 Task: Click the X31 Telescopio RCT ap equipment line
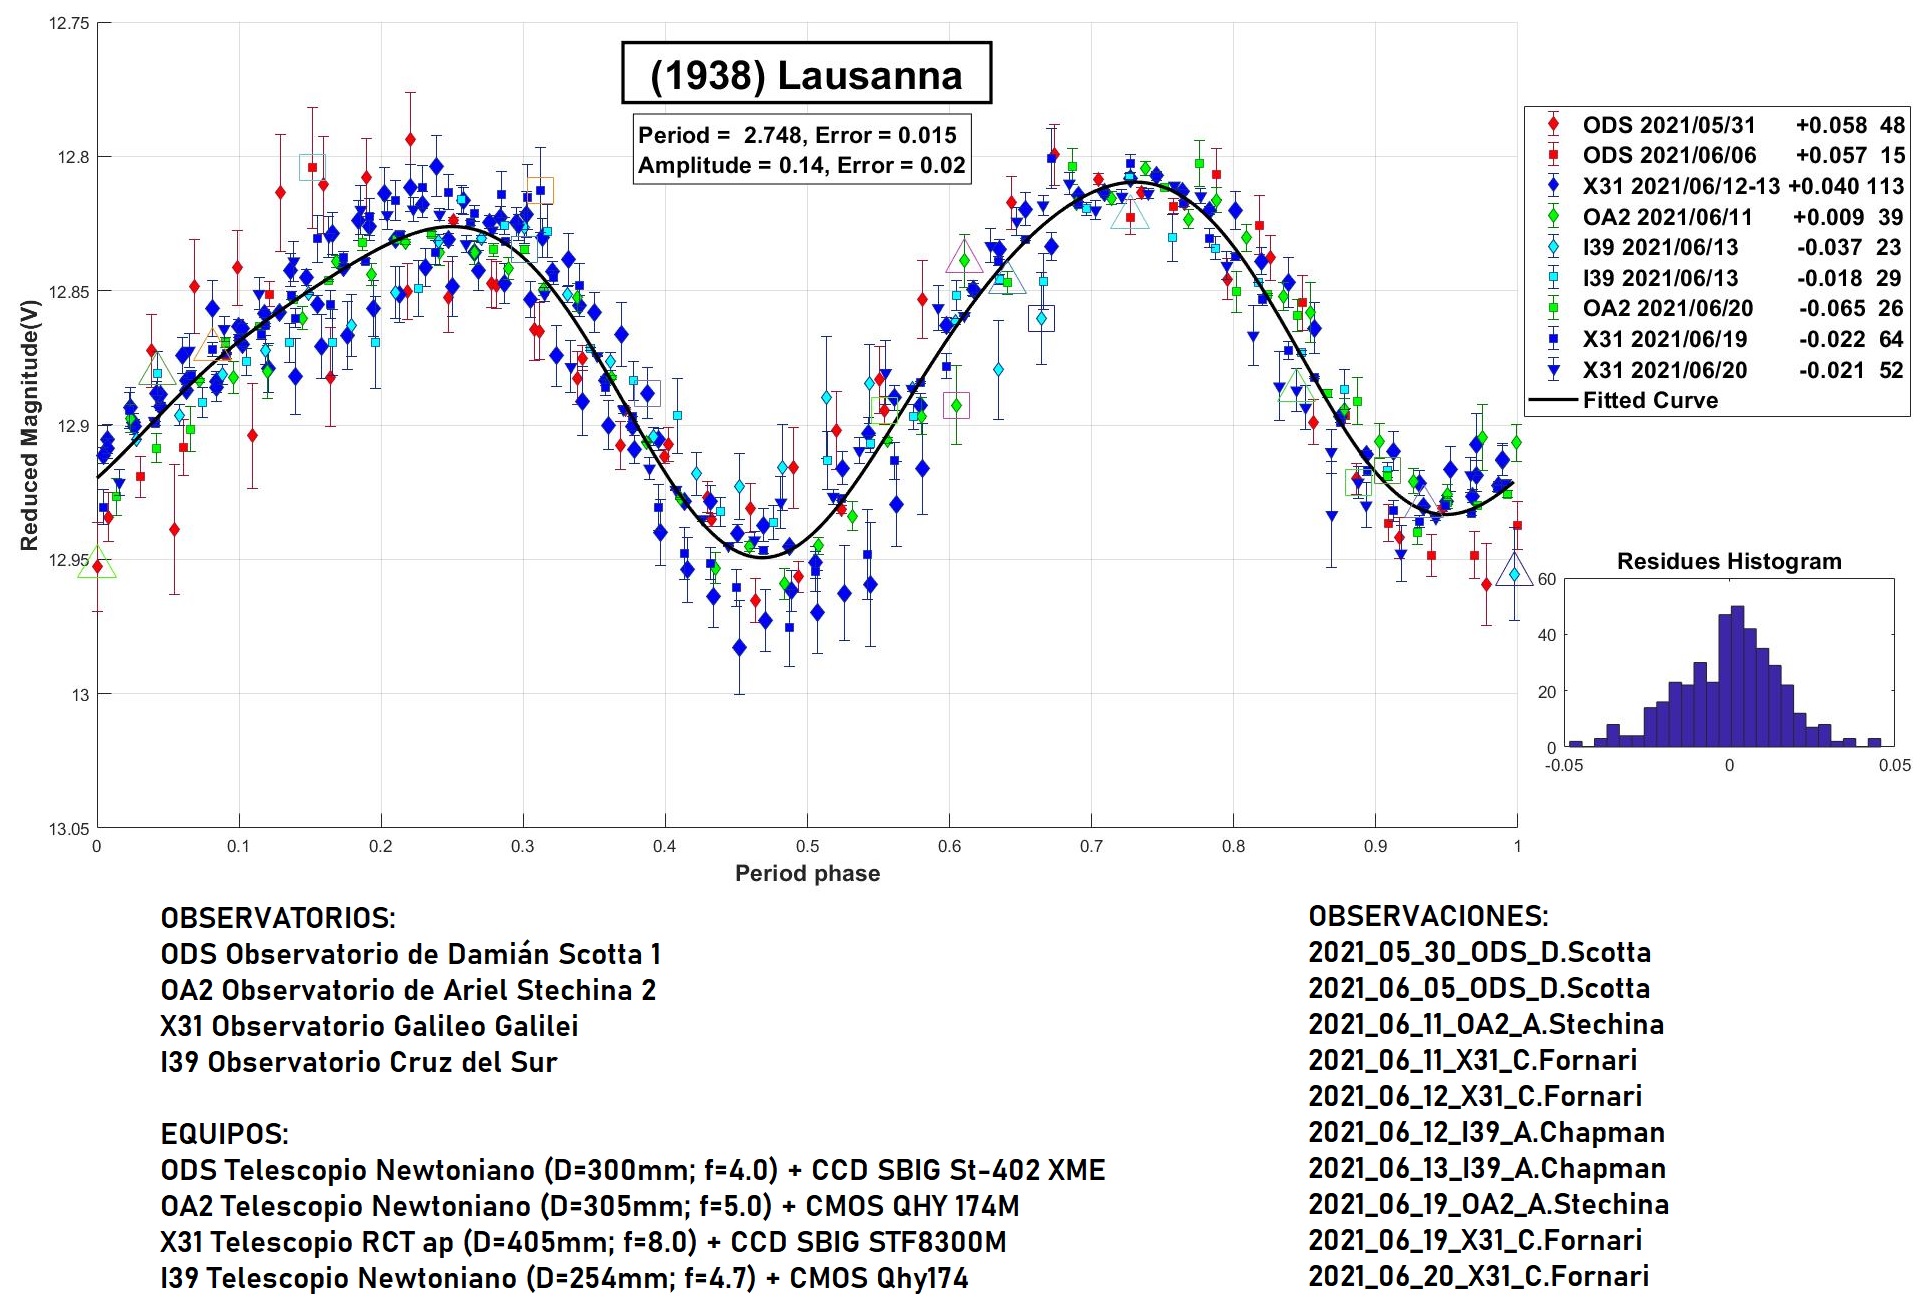(x=583, y=1241)
